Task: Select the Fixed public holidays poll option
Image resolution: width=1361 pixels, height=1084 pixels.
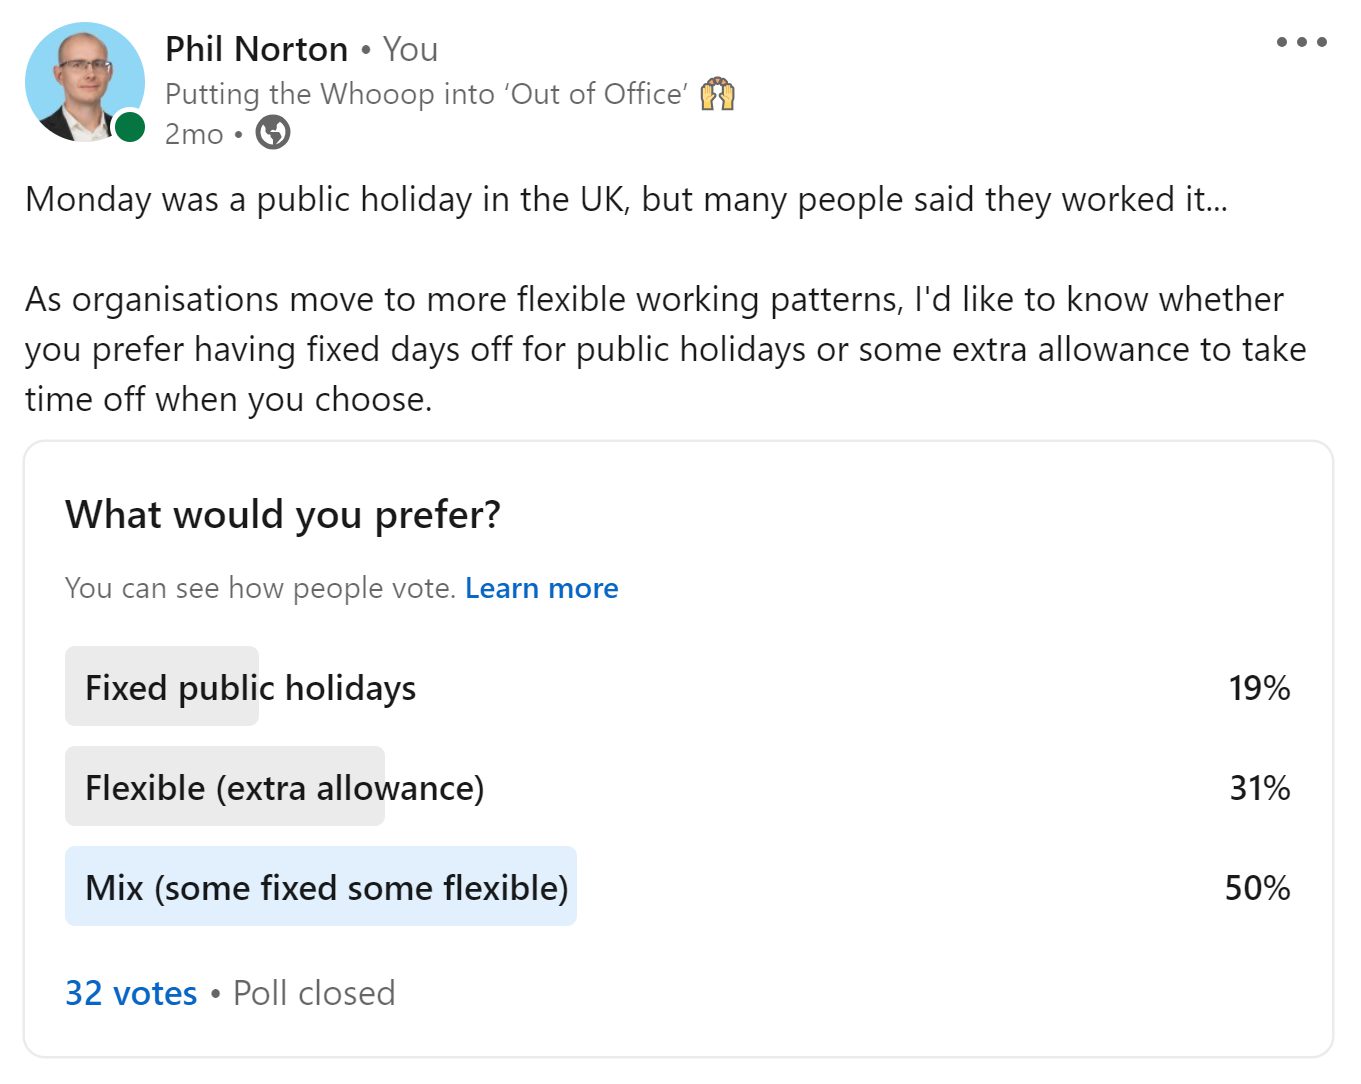Action: (x=250, y=688)
